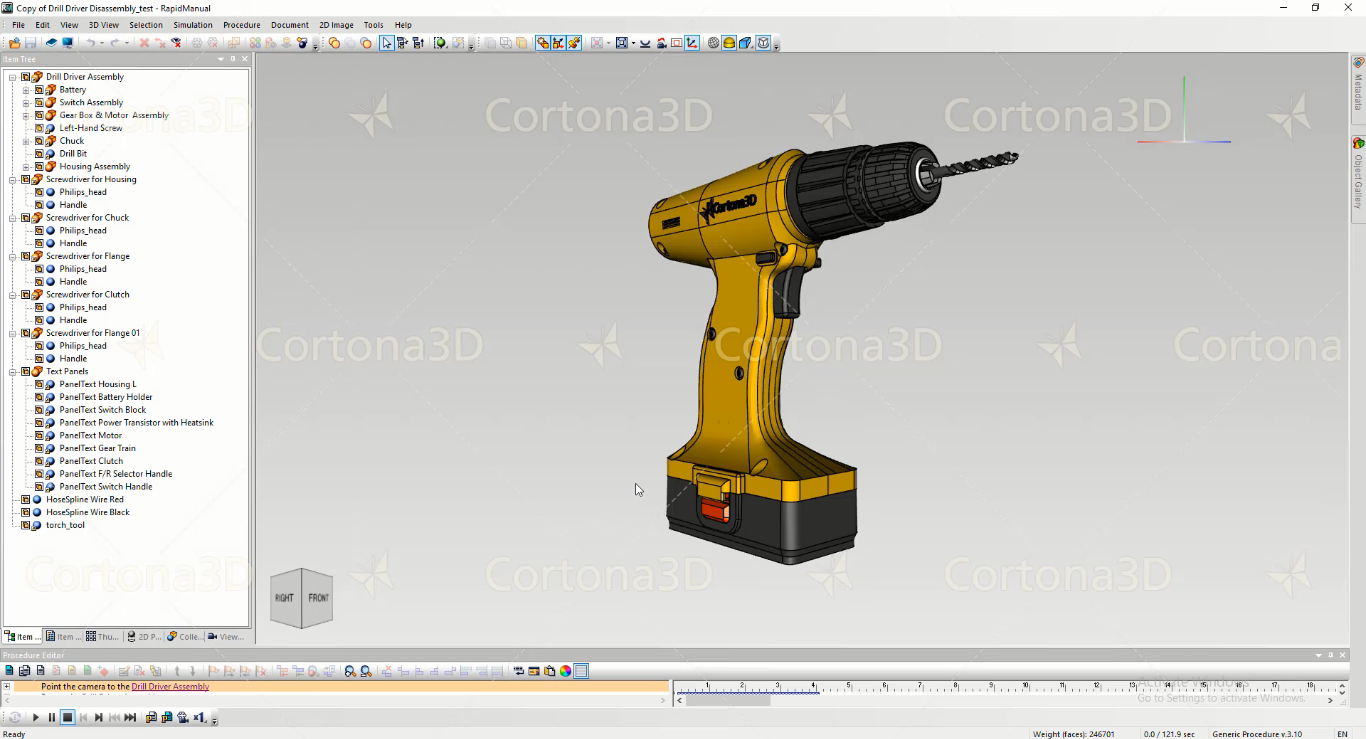This screenshot has height=739, width=1366.
Task: Collapse the Screwdriver for Flange 01 node
Action: pyautogui.click(x=13, y=333)
